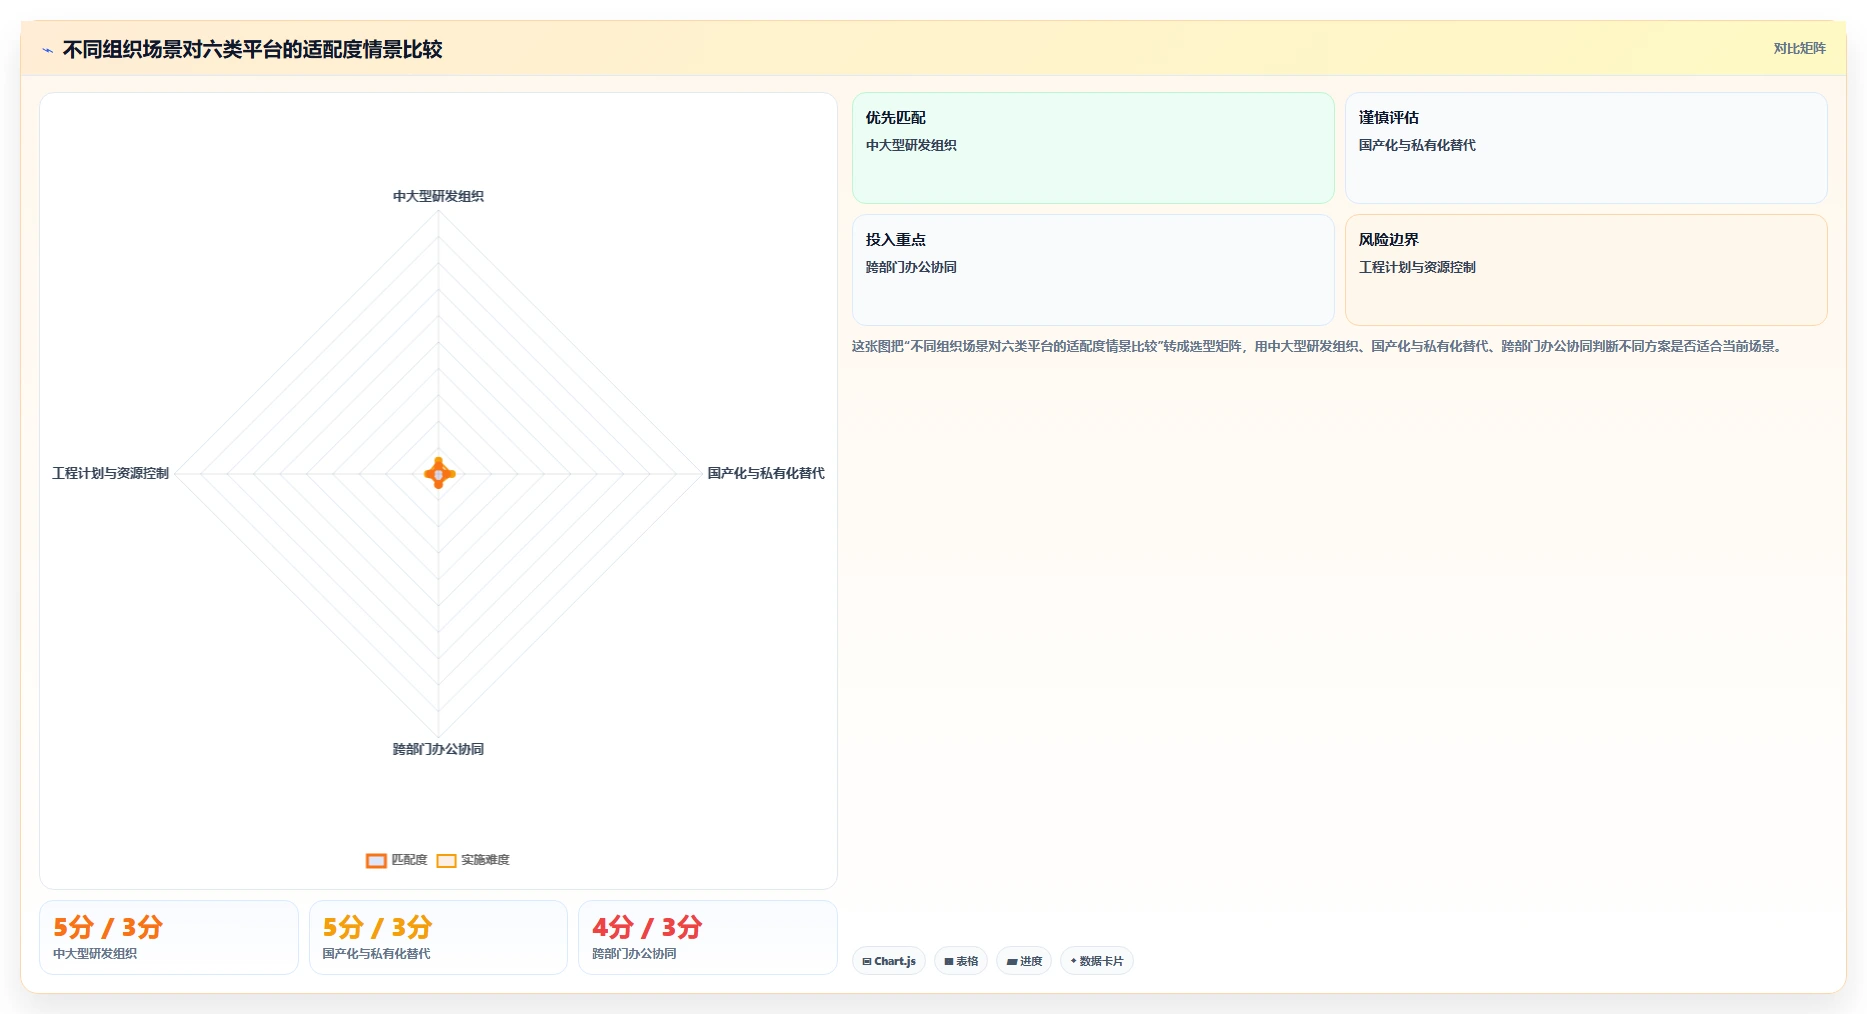Open the 5分 / 3分 中大型研发组织 score card
Screen dimensions: 1867x1014
[169, 937]
